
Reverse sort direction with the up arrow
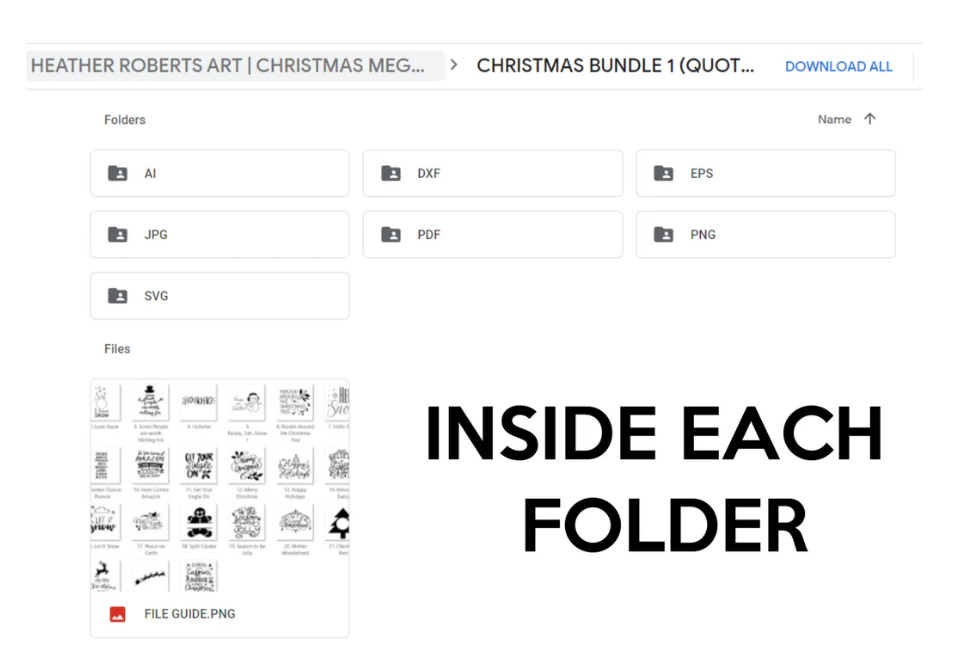tap(870, 119)
